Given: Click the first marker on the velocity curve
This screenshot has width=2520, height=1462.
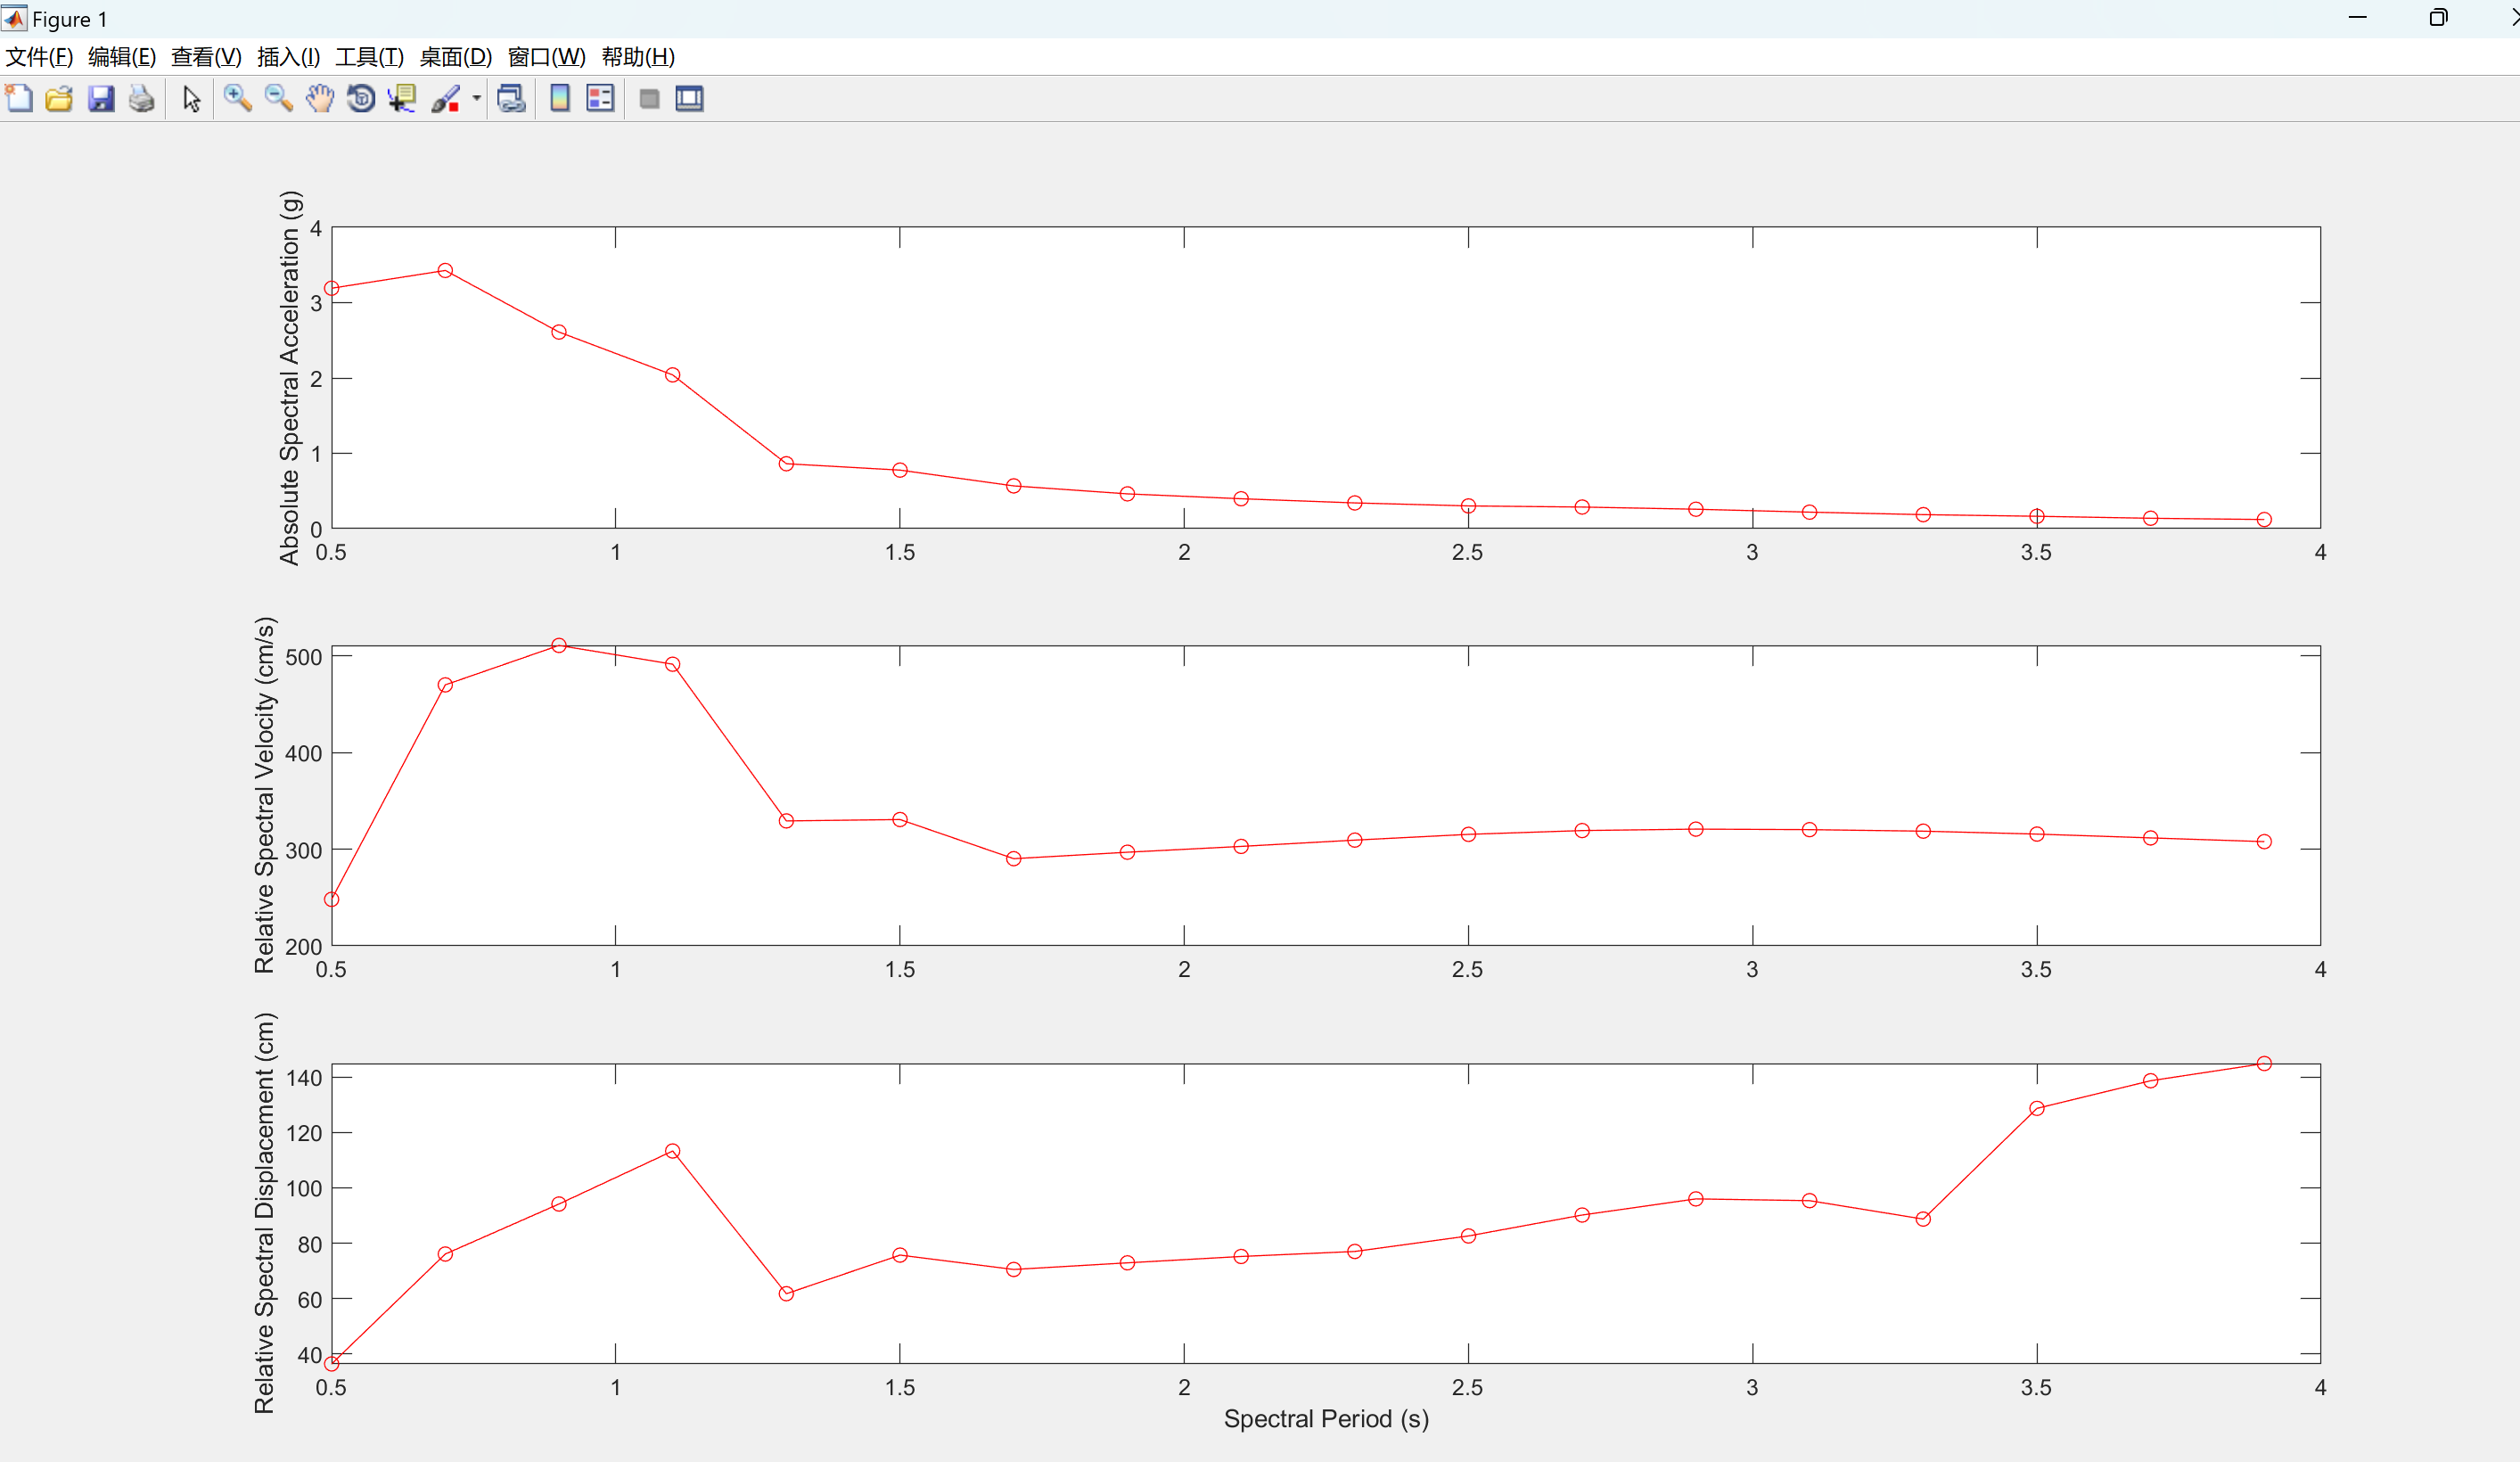Looking at the screenshot, I should (x=332, y=899).
